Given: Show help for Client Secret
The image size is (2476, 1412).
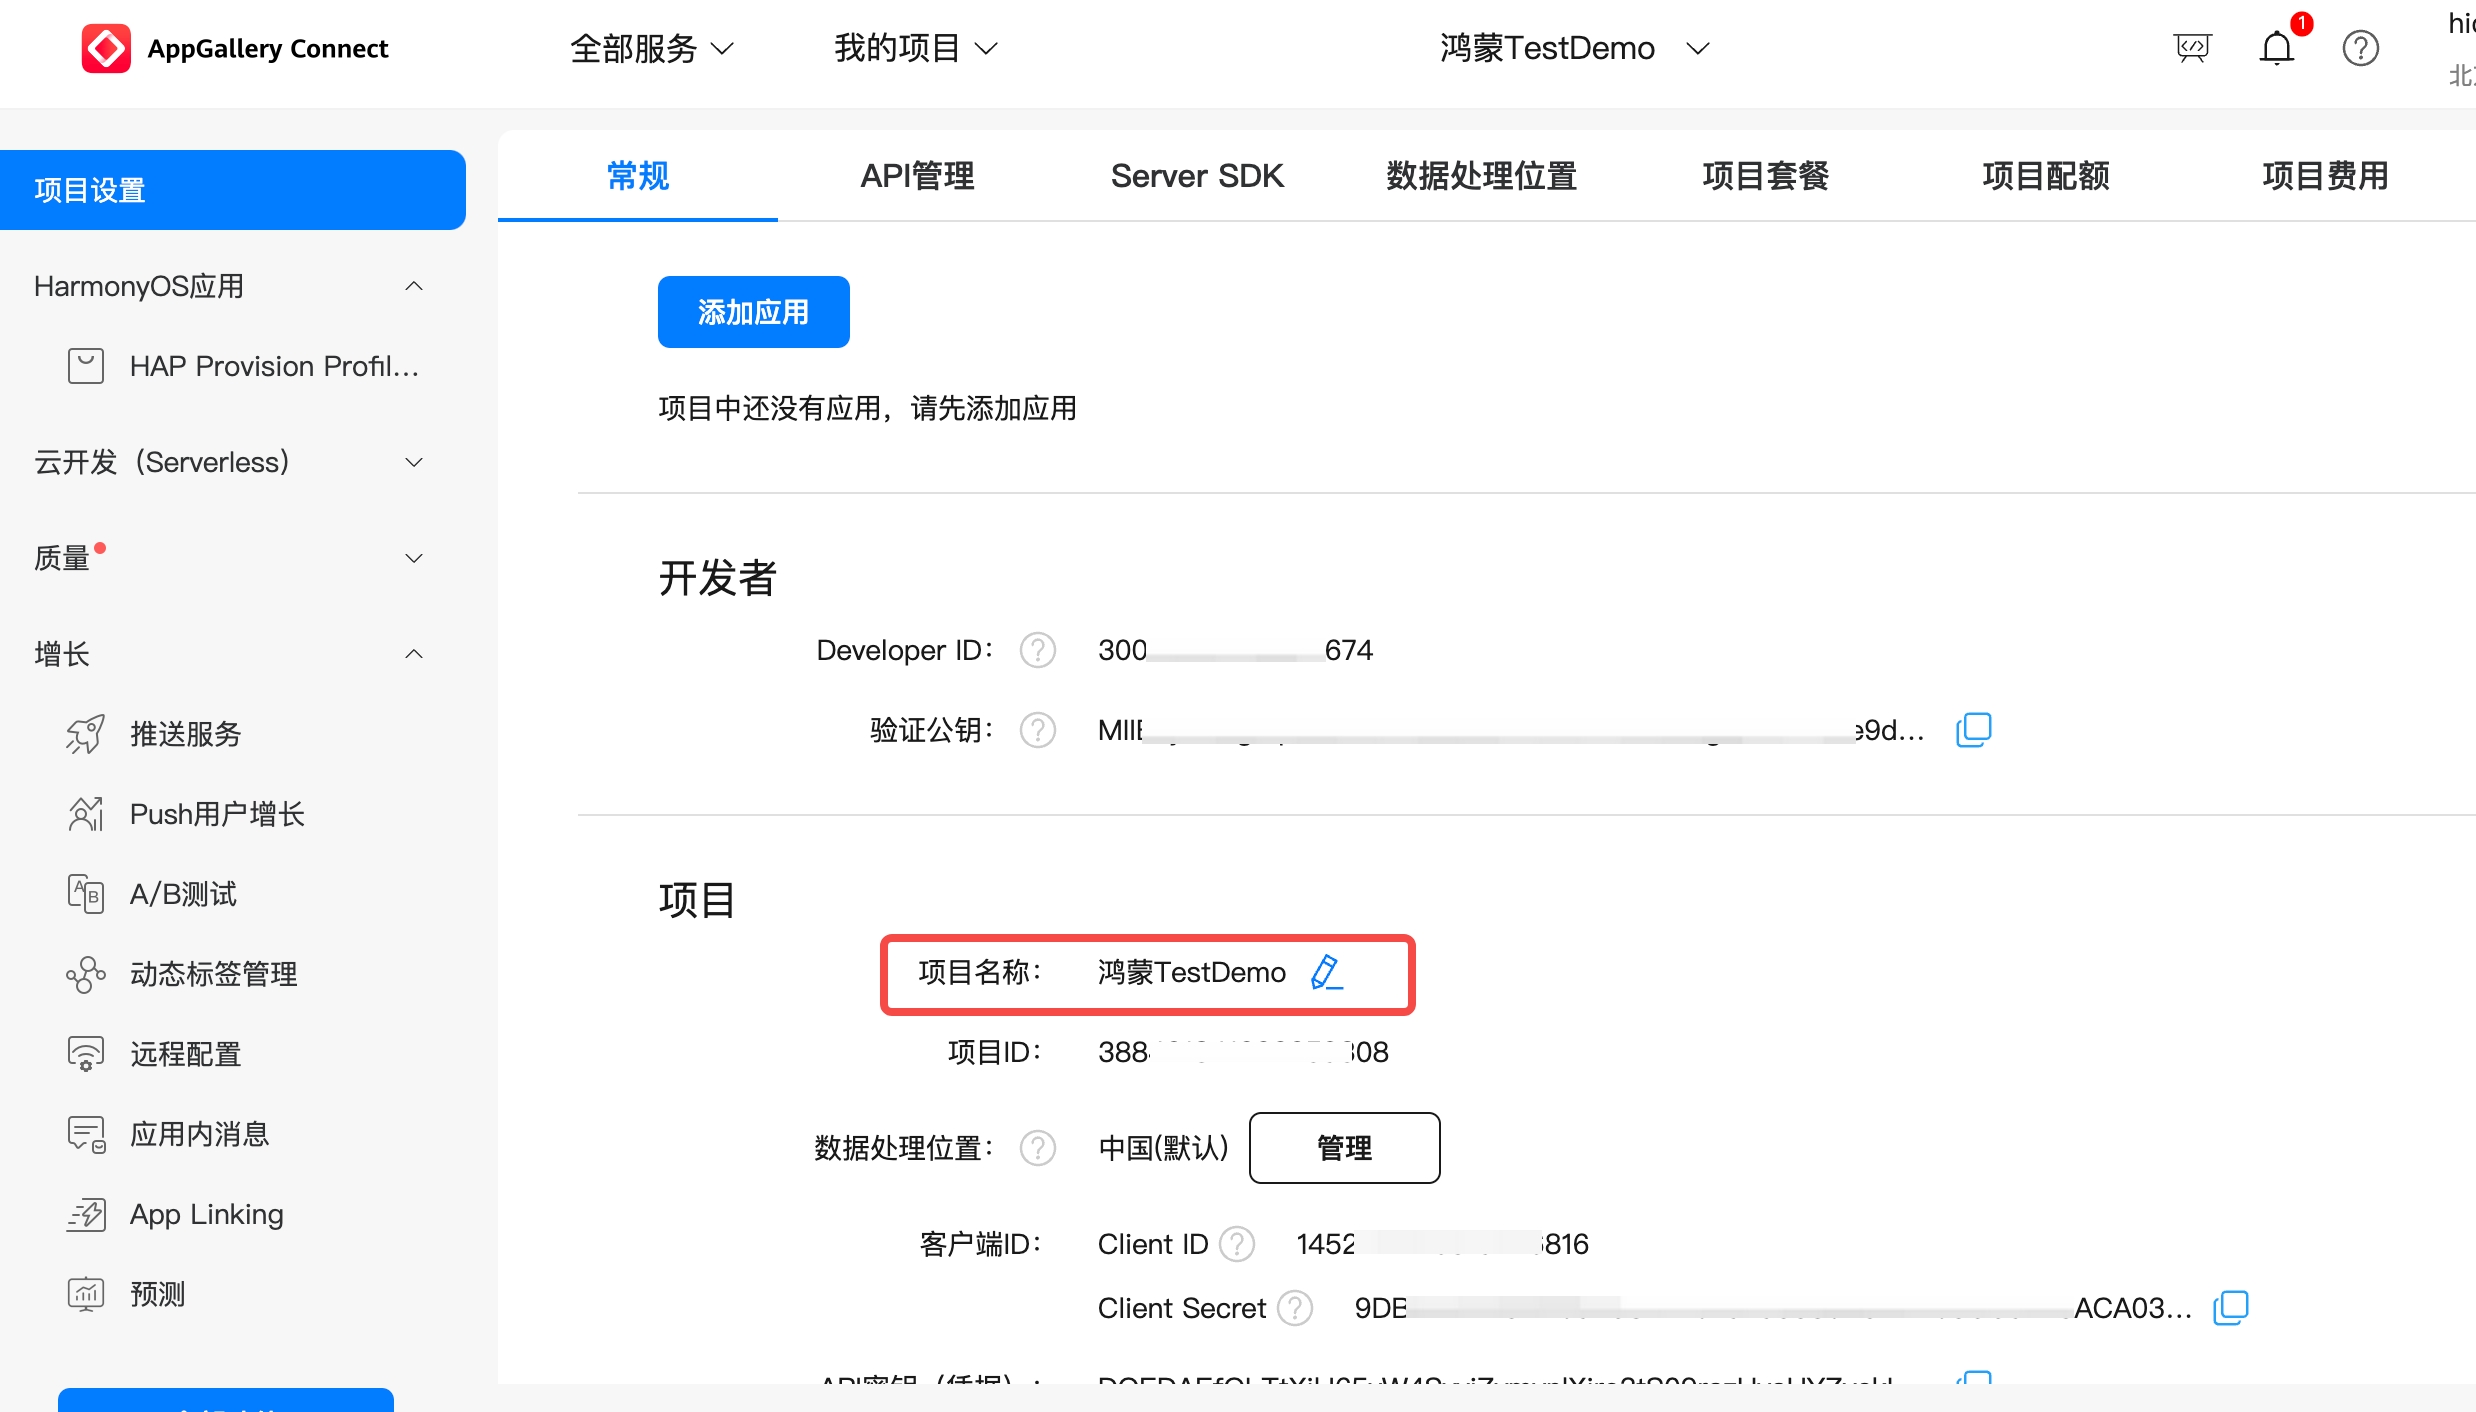Looking at the screenshot, I should pos(1296,1308).
